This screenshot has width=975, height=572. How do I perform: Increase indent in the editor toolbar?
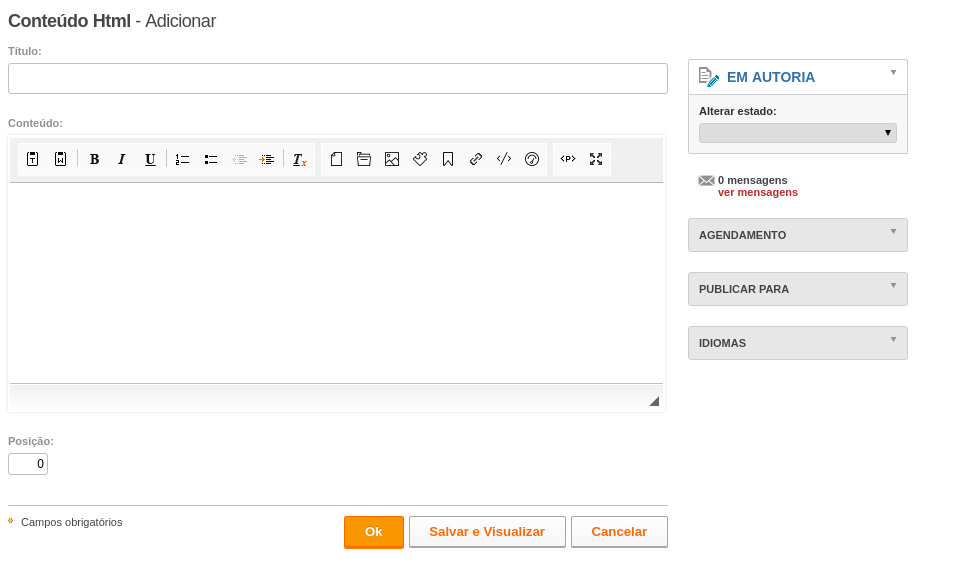coord(267,159)
